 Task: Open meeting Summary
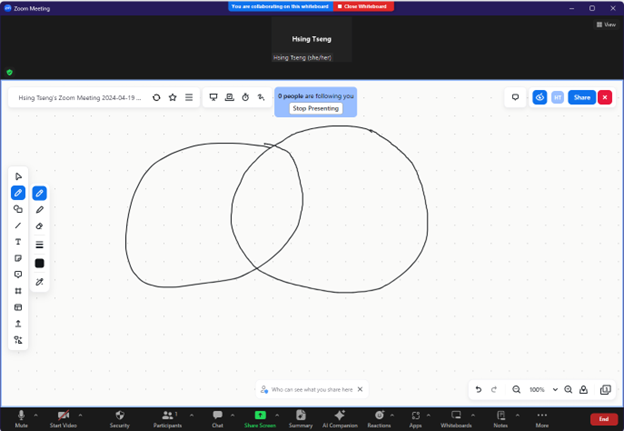(300, 419)
